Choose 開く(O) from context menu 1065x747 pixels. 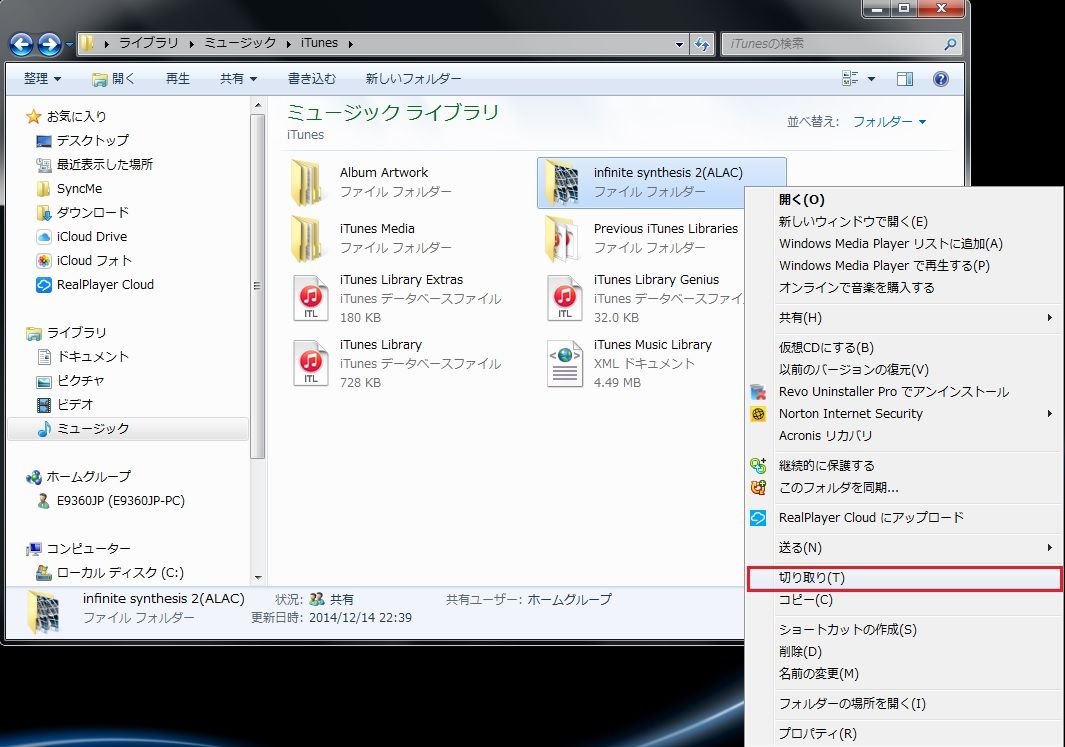tap(905, 200)
